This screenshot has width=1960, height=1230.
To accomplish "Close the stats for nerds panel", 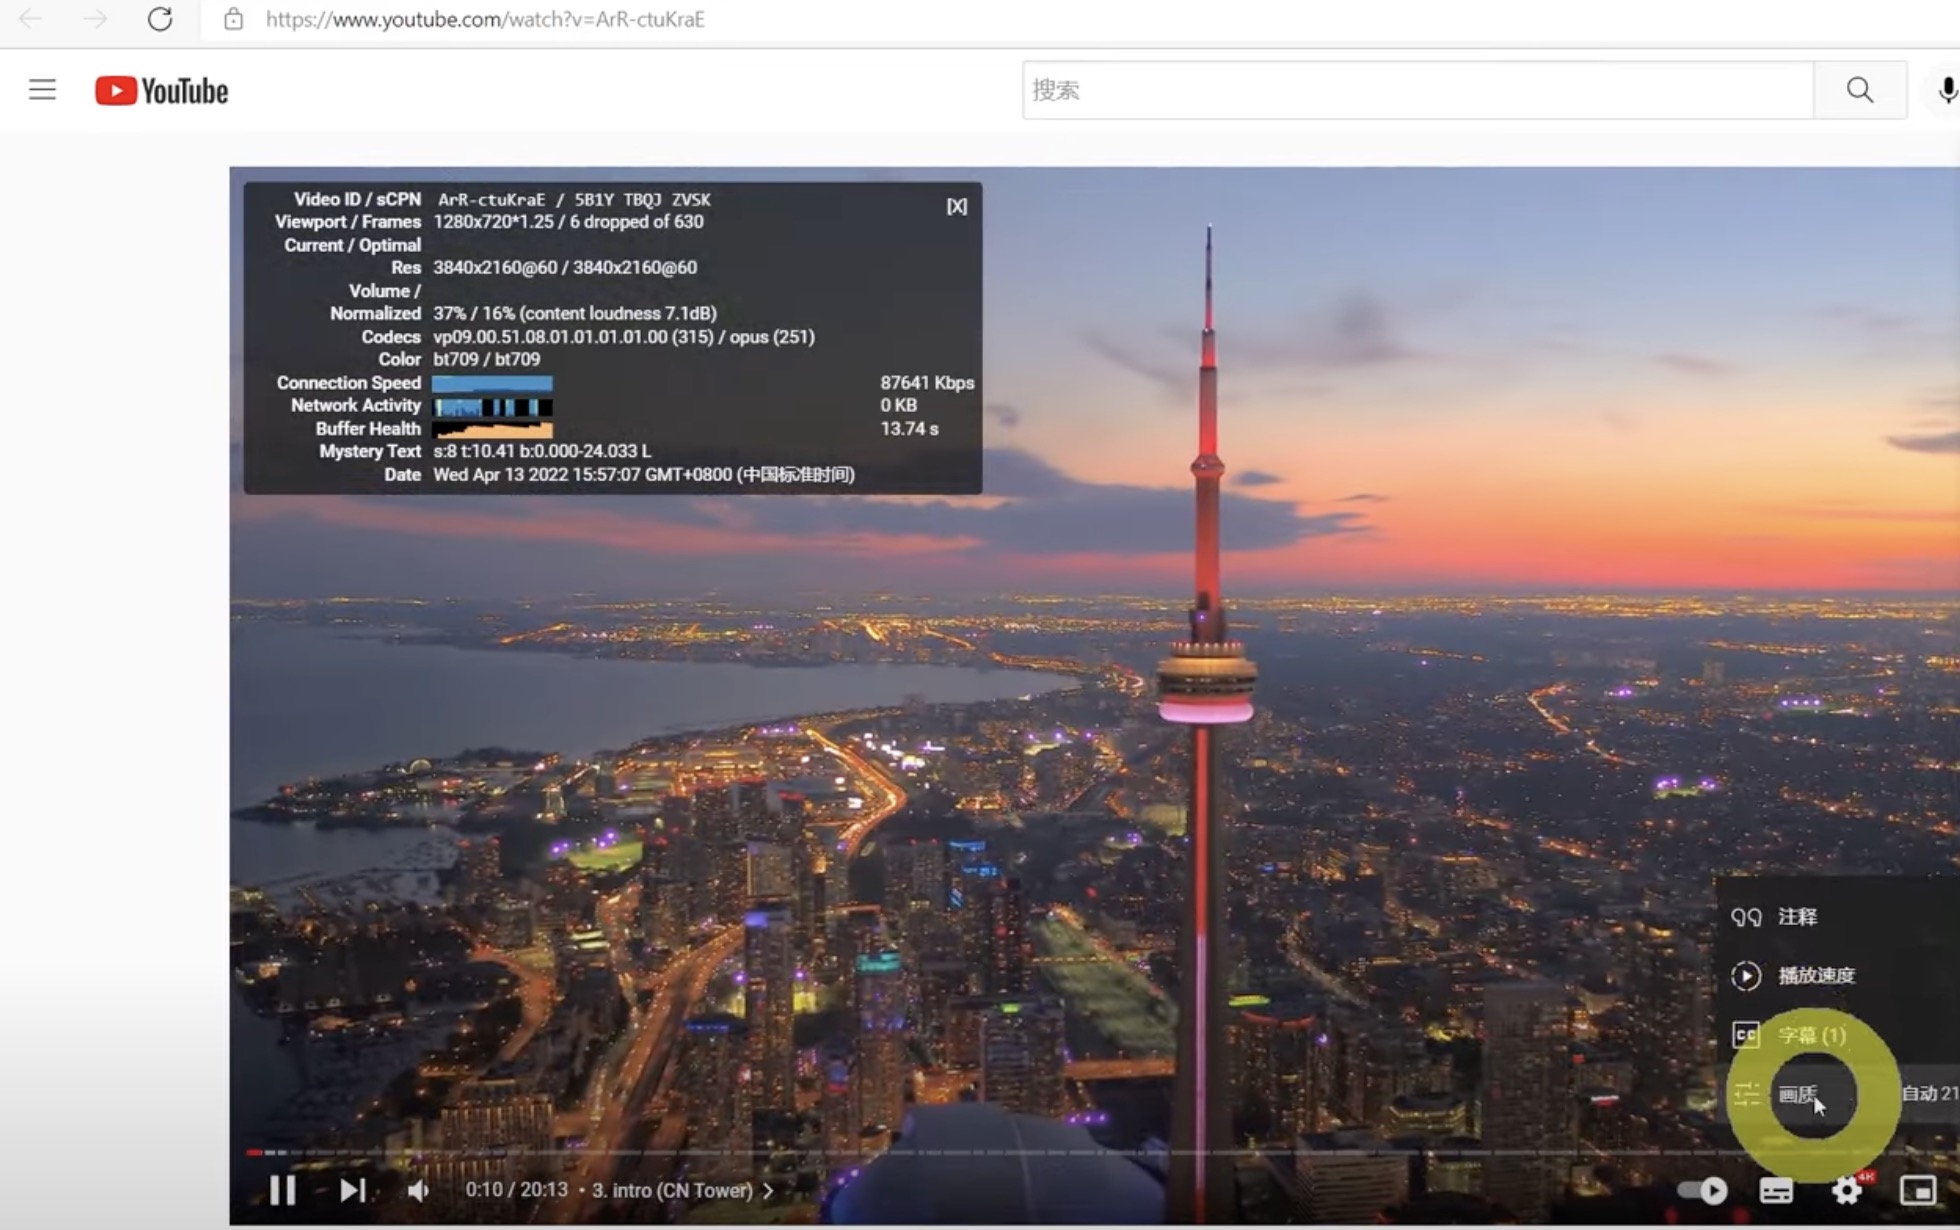I will pyautogui.click(x=956, y=206).
